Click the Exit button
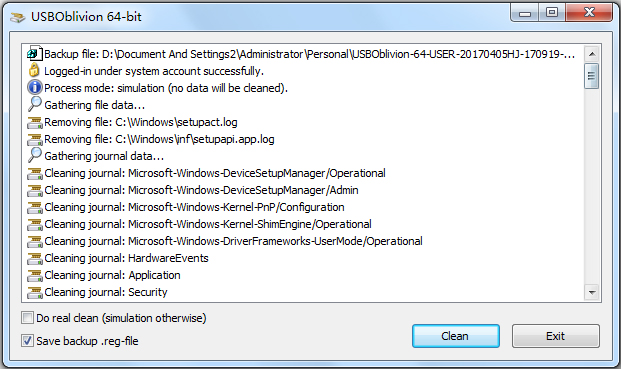 point(555,336)
